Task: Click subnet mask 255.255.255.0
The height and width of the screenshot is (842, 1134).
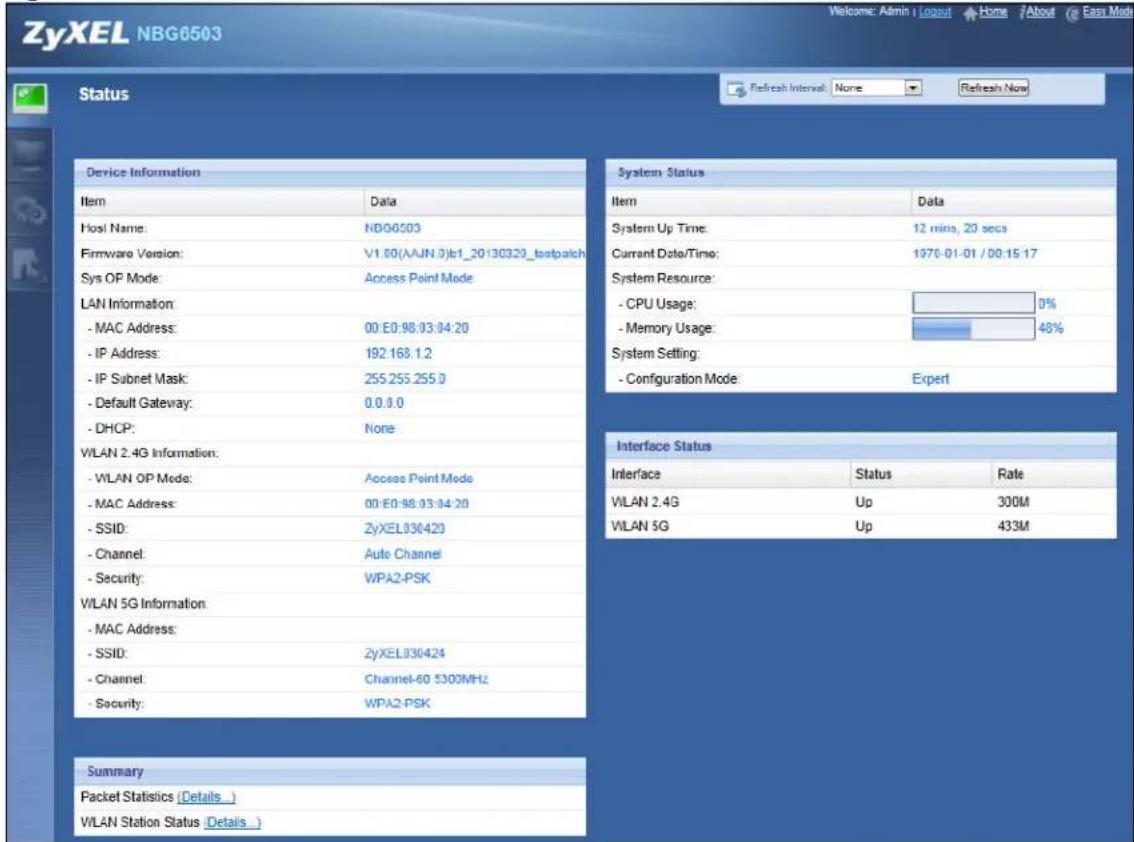Action: (x=405, y=379)
